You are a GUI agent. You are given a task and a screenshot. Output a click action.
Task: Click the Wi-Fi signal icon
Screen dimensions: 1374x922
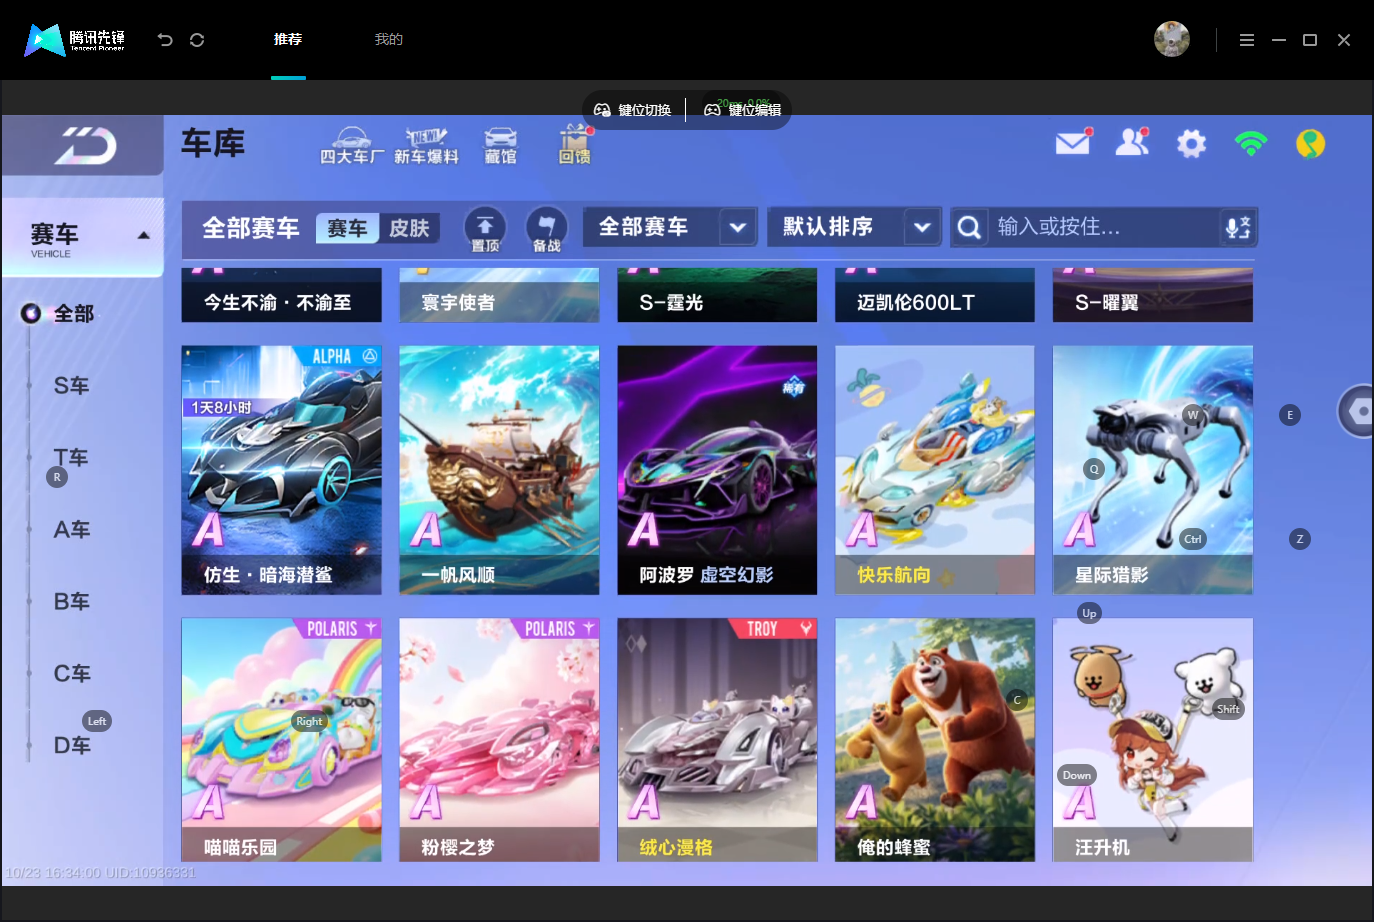pyautogui.click(x=1251, y=144)
